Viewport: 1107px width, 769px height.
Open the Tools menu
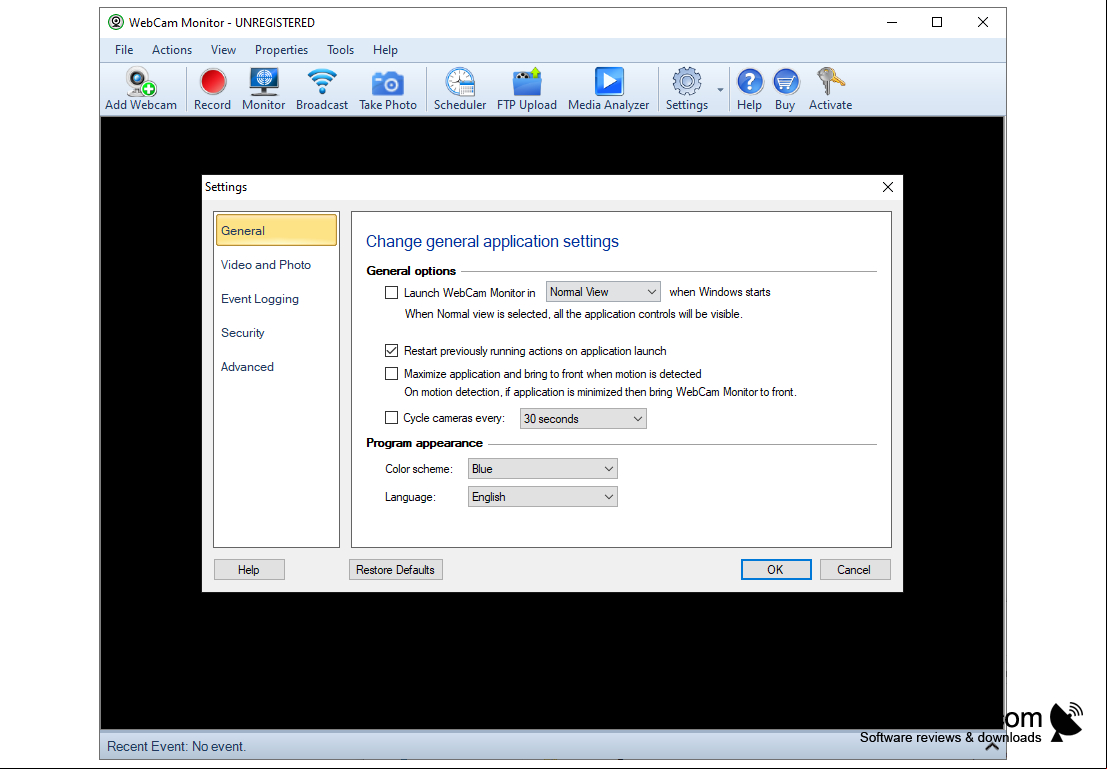pyautogui.click(x=340, y=50)
